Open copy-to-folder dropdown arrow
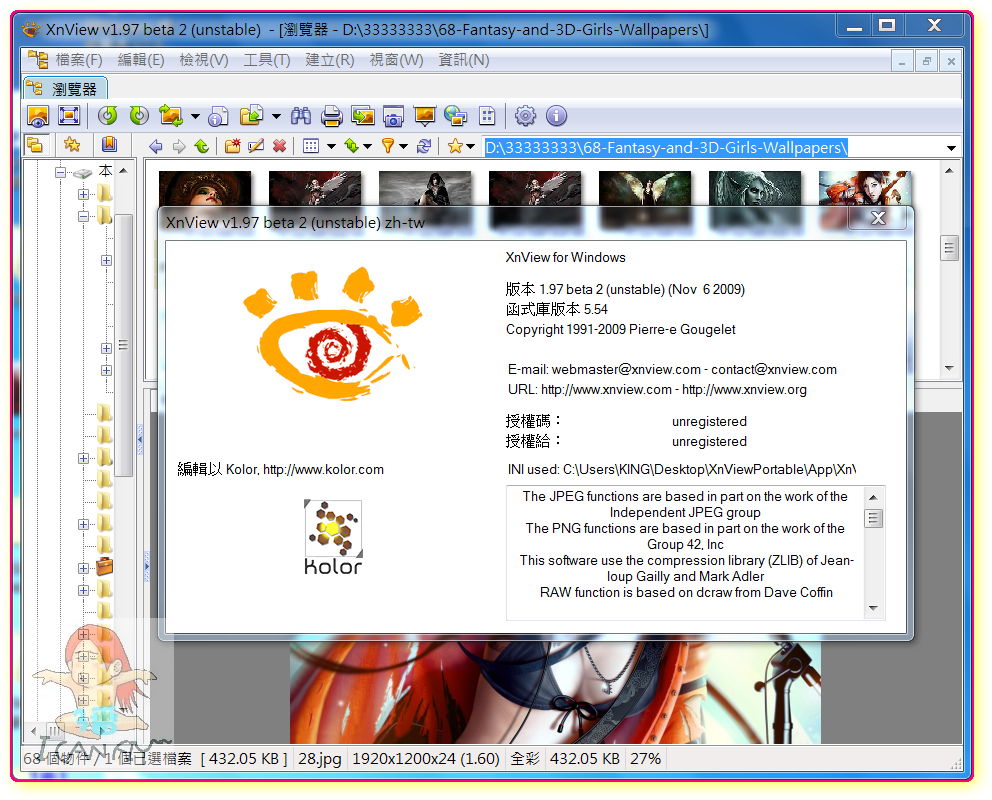 276,116
